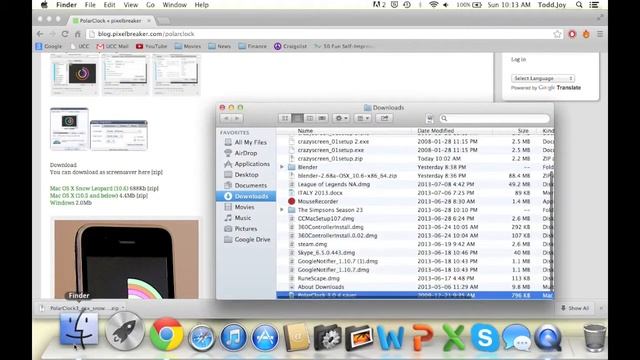The width and height of the screenshot is (640, 360).
Task: Open the View menu
Action: point(130,5)
